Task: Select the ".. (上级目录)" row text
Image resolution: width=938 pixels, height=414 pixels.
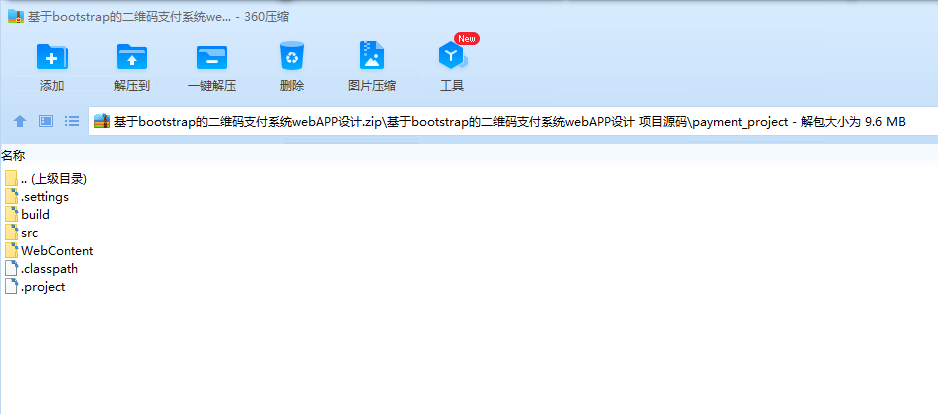Action: 54,178
